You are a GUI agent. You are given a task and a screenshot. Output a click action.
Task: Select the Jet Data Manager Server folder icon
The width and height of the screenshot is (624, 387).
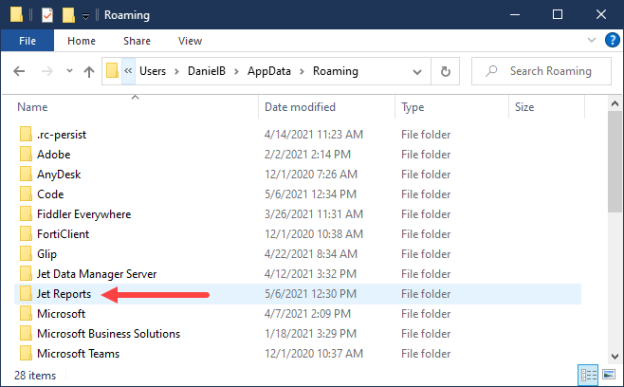click(x=26, y=274)
